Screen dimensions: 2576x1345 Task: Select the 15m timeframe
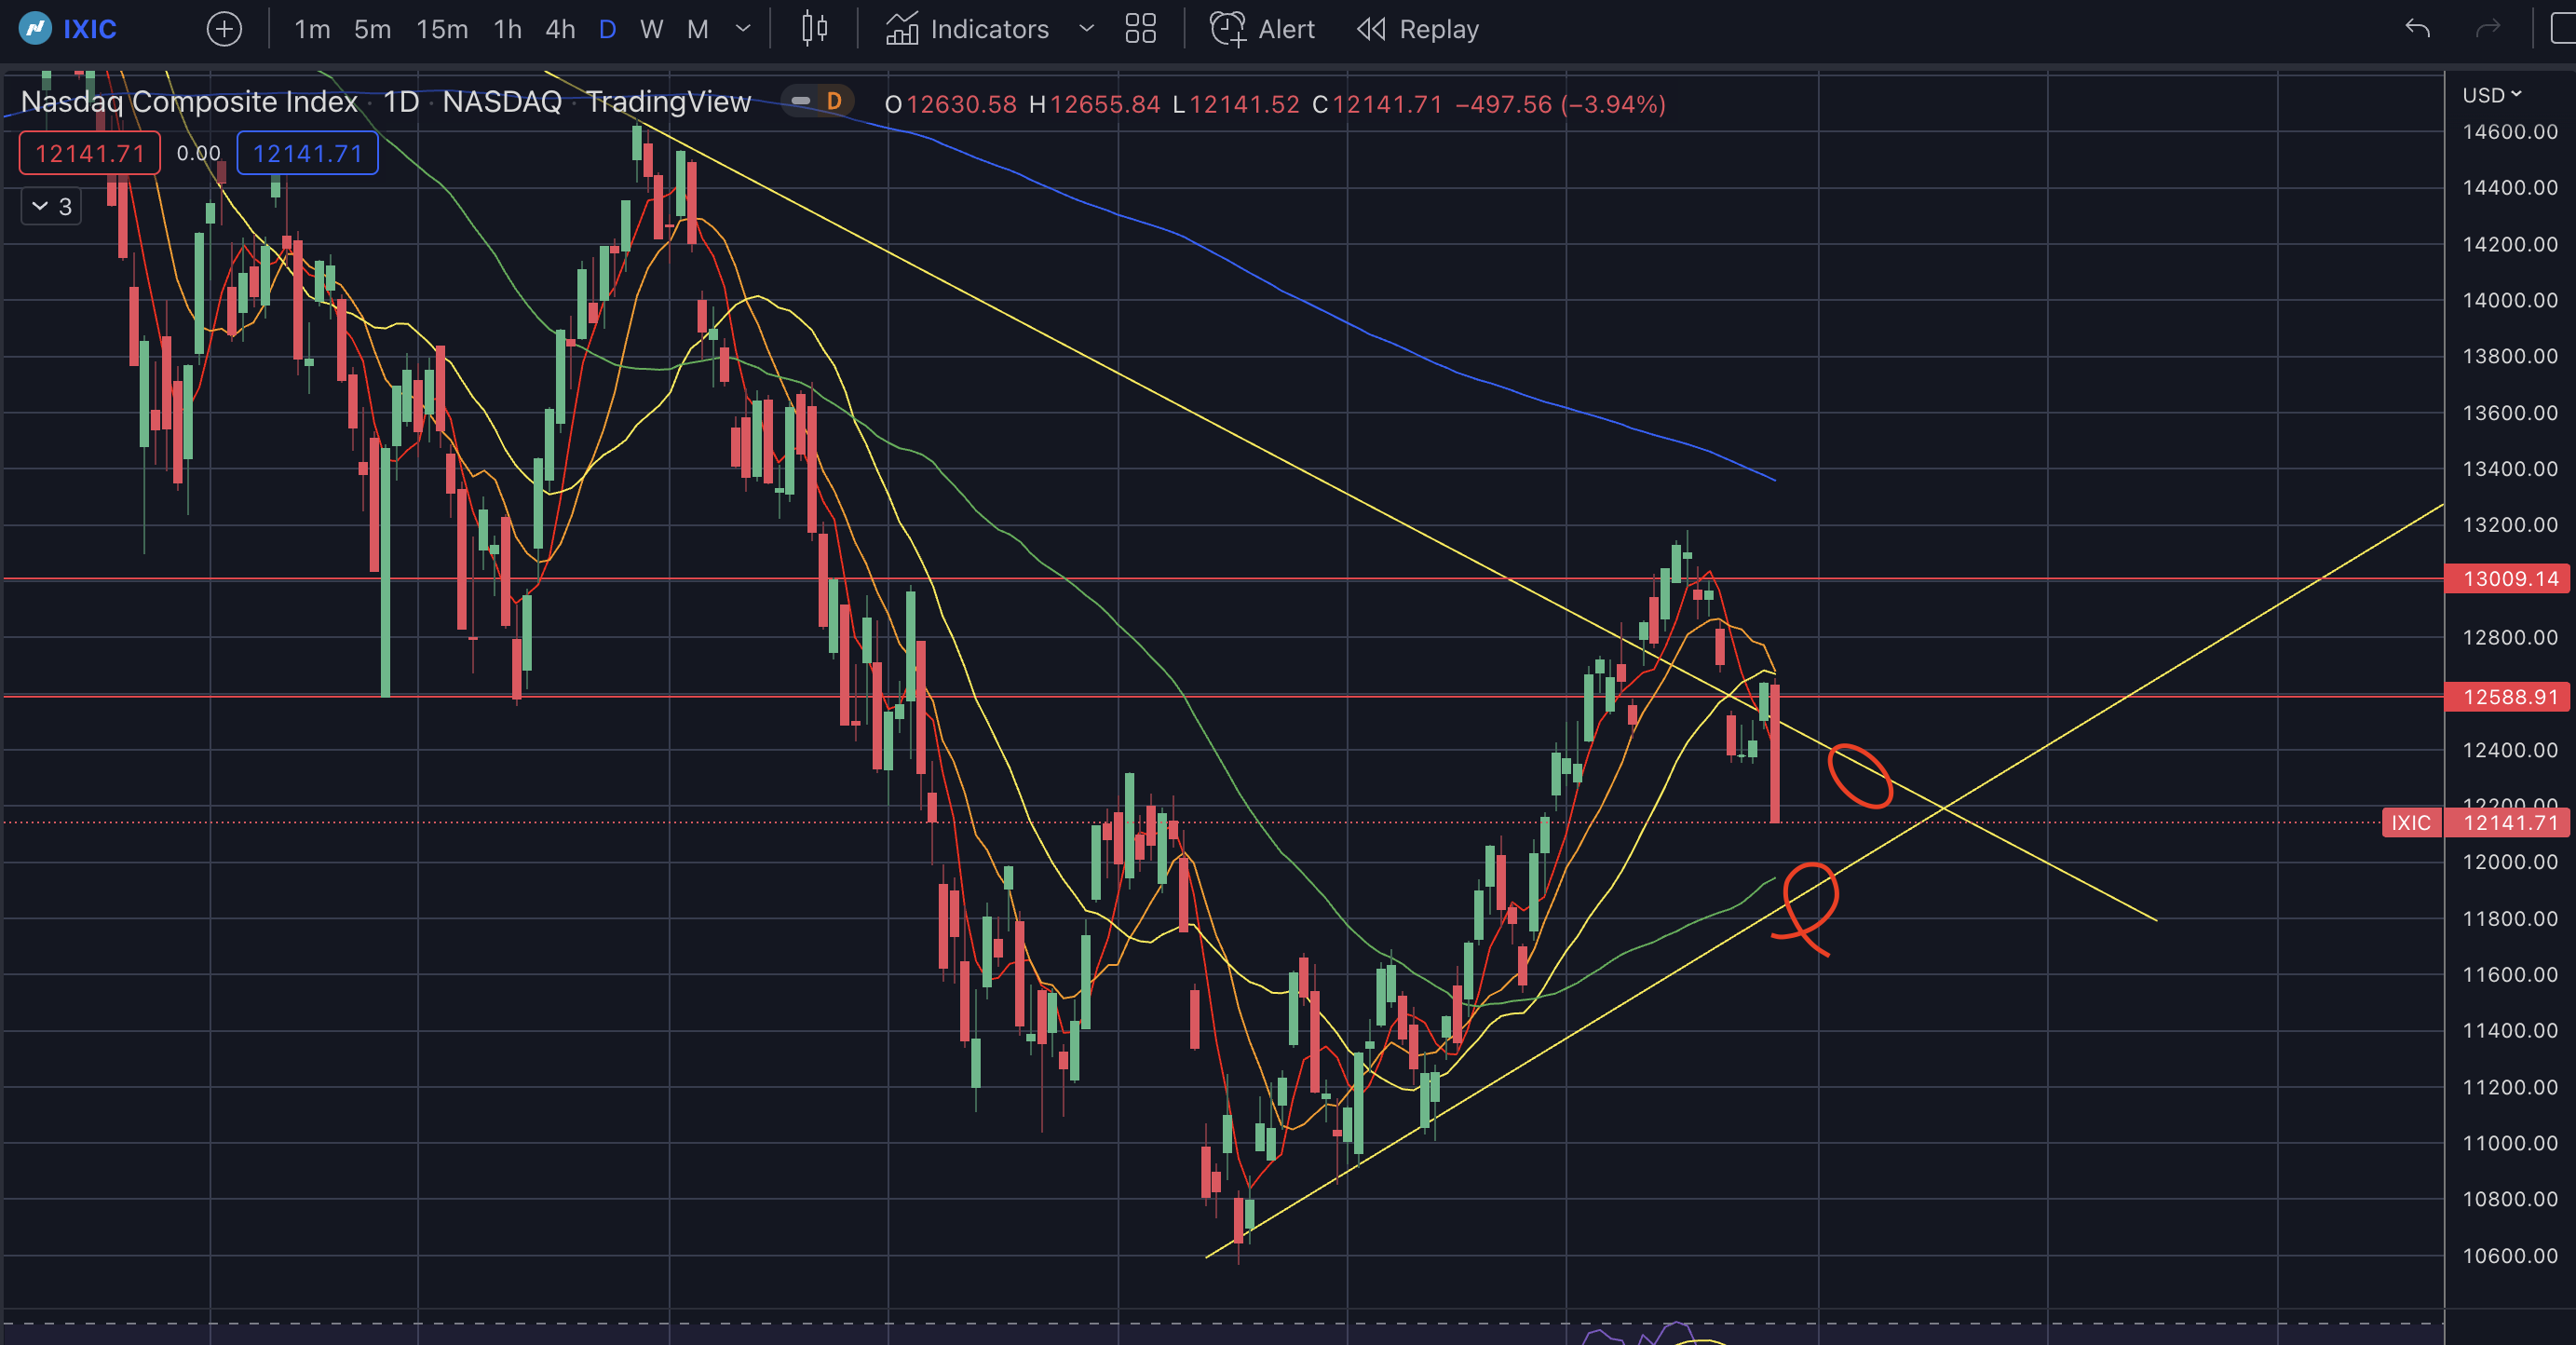click(441, 29)
